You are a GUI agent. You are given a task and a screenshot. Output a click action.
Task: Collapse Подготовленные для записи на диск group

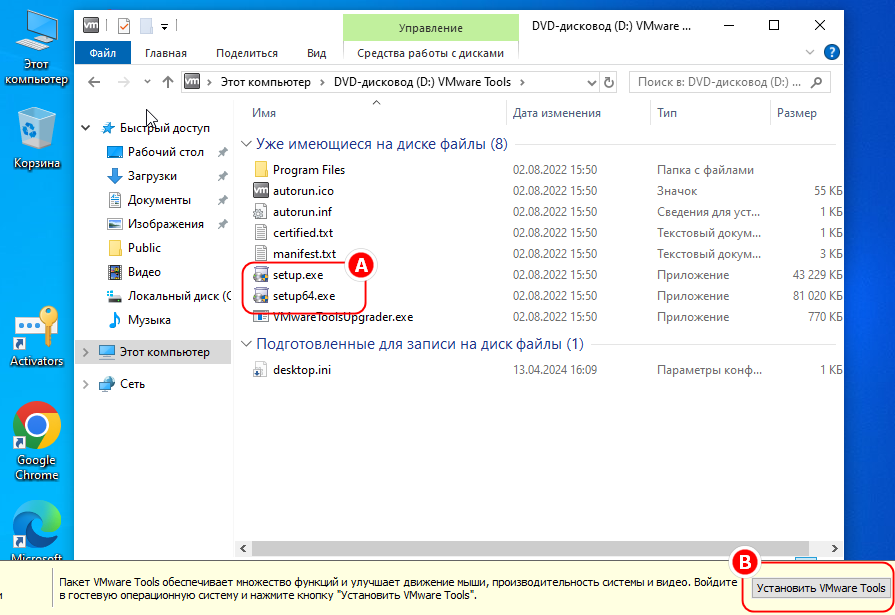tap(246, 344)
